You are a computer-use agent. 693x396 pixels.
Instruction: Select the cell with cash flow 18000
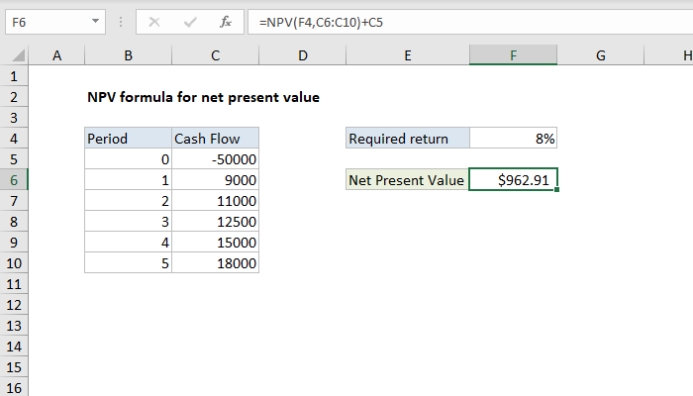[215, 263]
